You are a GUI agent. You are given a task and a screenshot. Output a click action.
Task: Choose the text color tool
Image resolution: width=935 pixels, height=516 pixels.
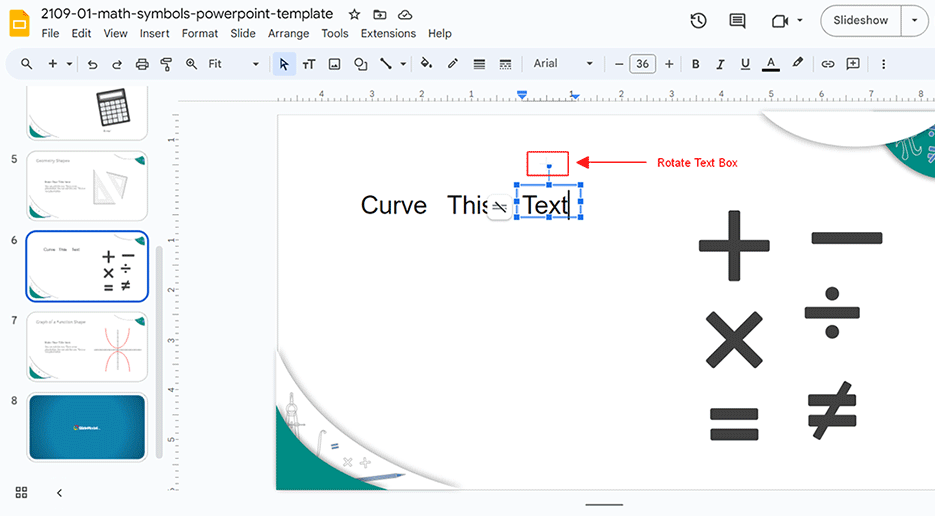pos(770,64)
